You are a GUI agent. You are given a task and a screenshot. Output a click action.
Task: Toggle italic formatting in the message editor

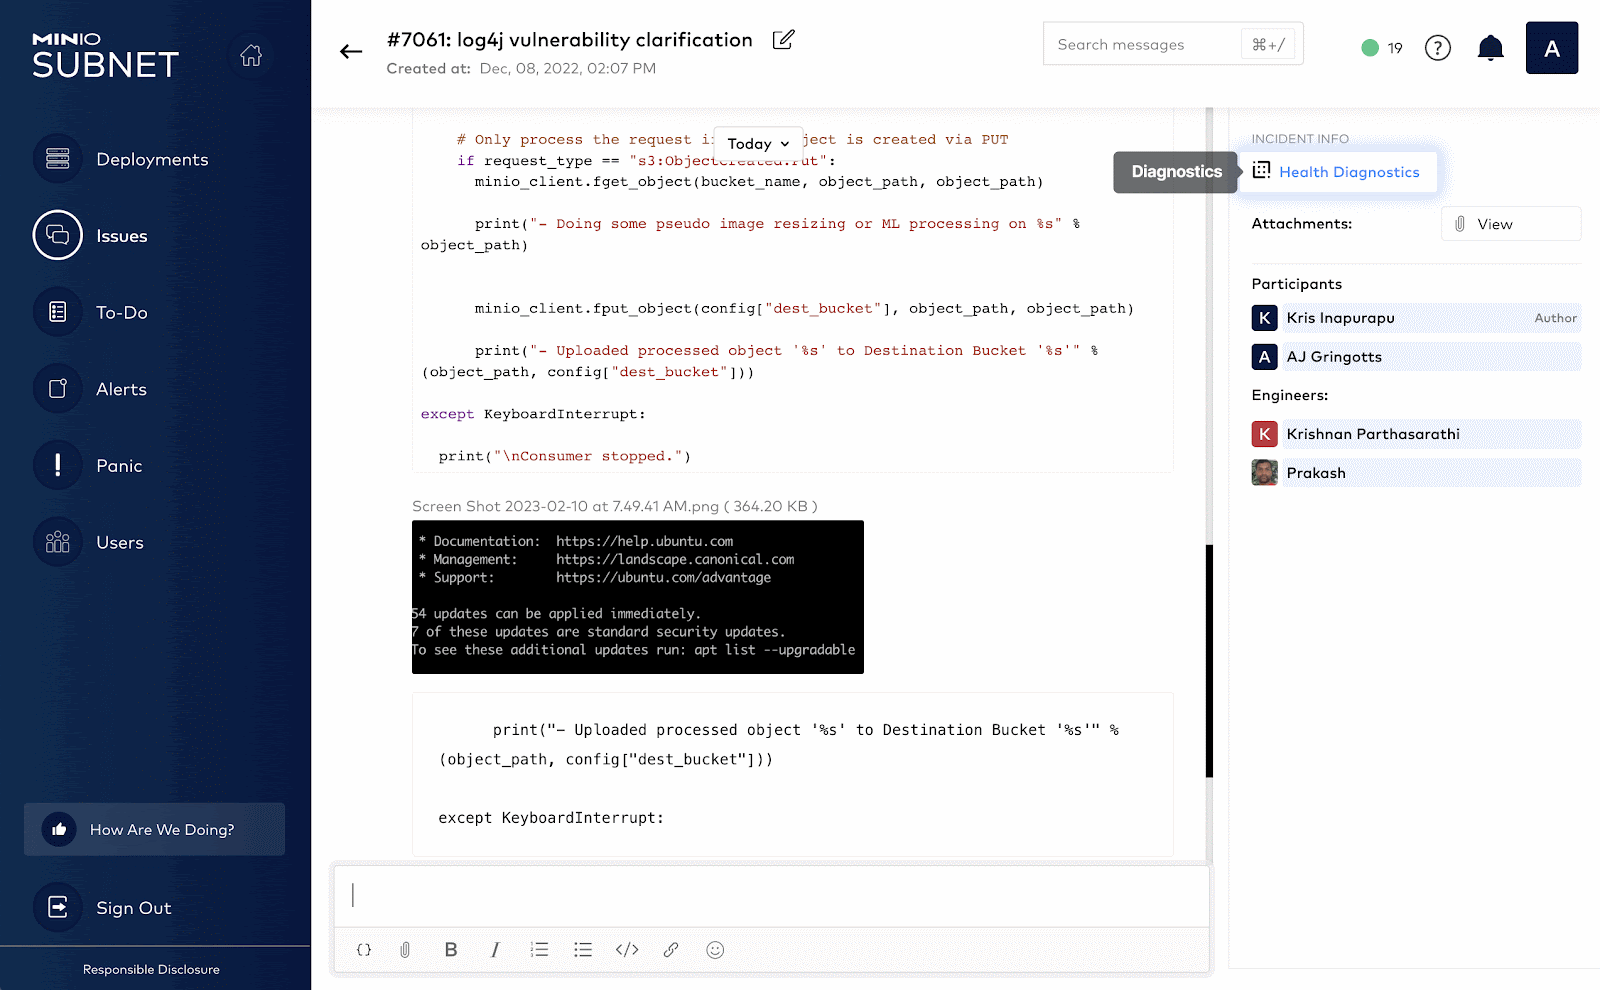495,950
